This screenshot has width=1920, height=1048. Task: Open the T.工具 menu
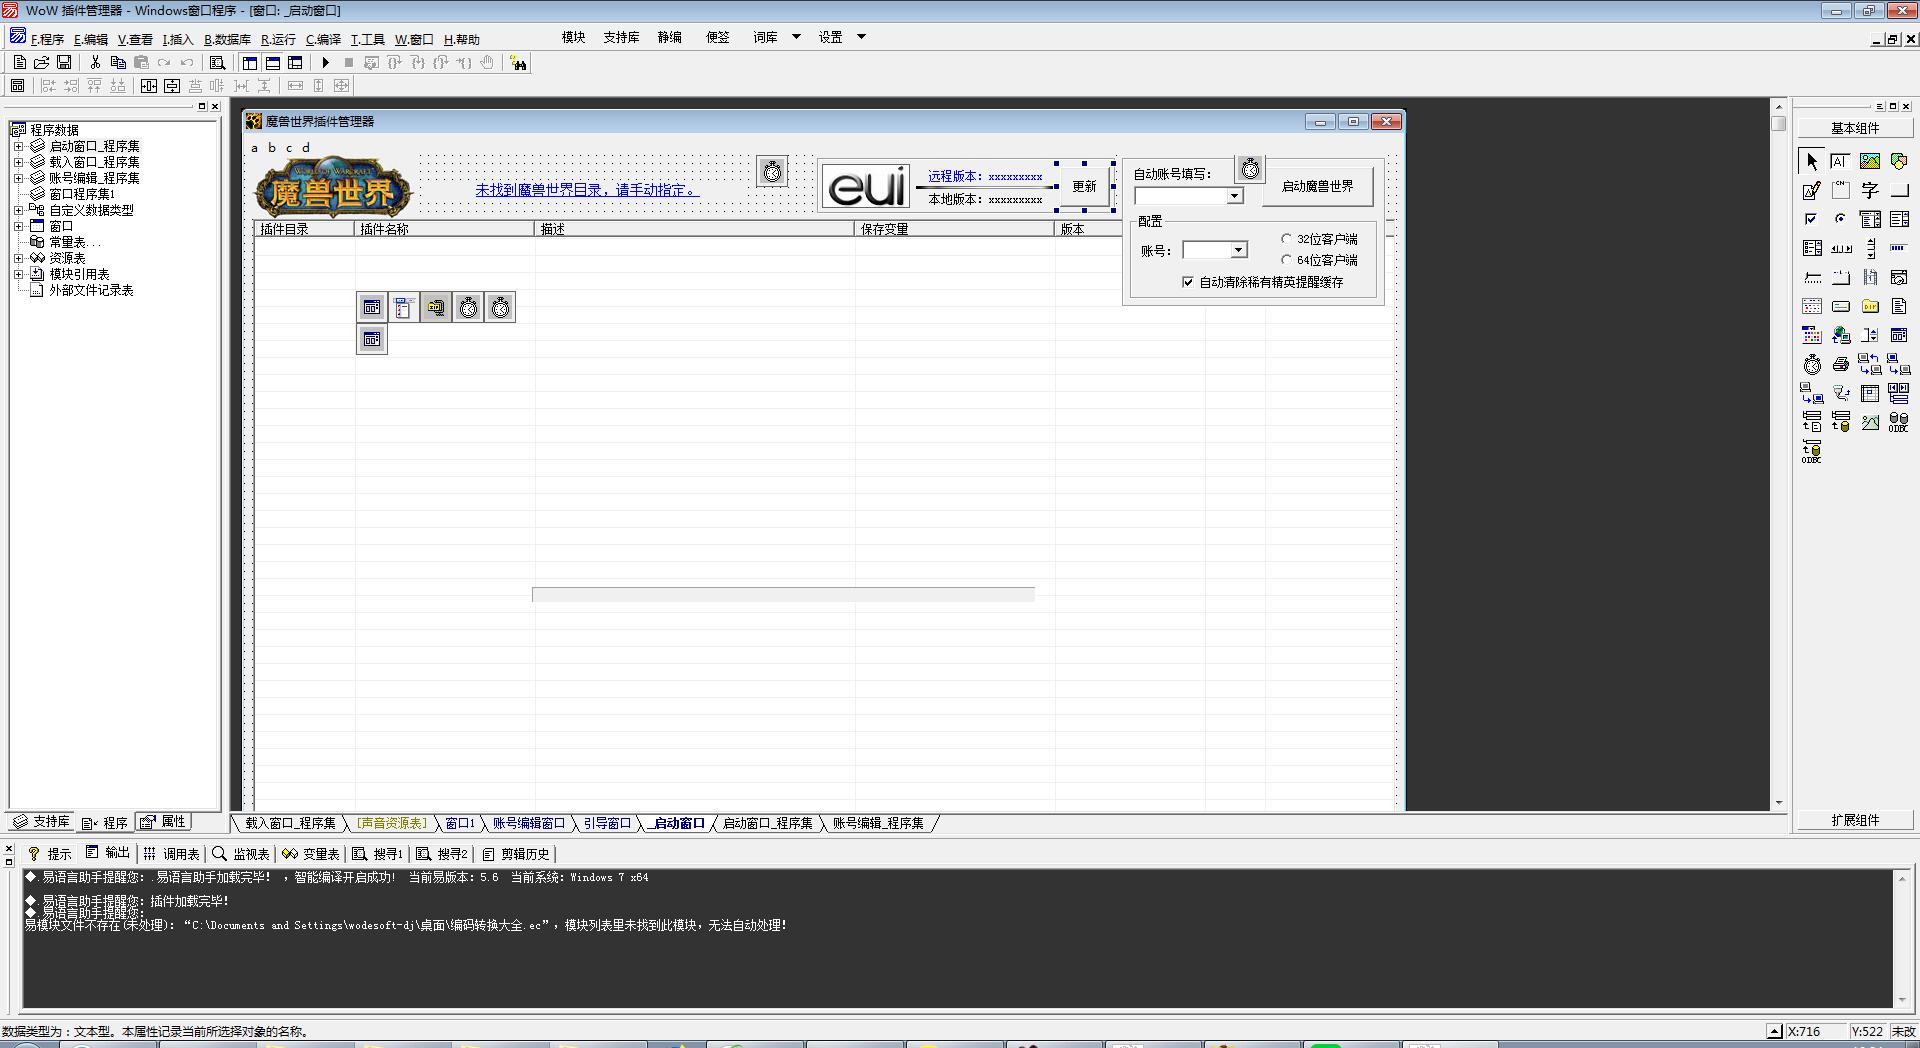[367, 40]
